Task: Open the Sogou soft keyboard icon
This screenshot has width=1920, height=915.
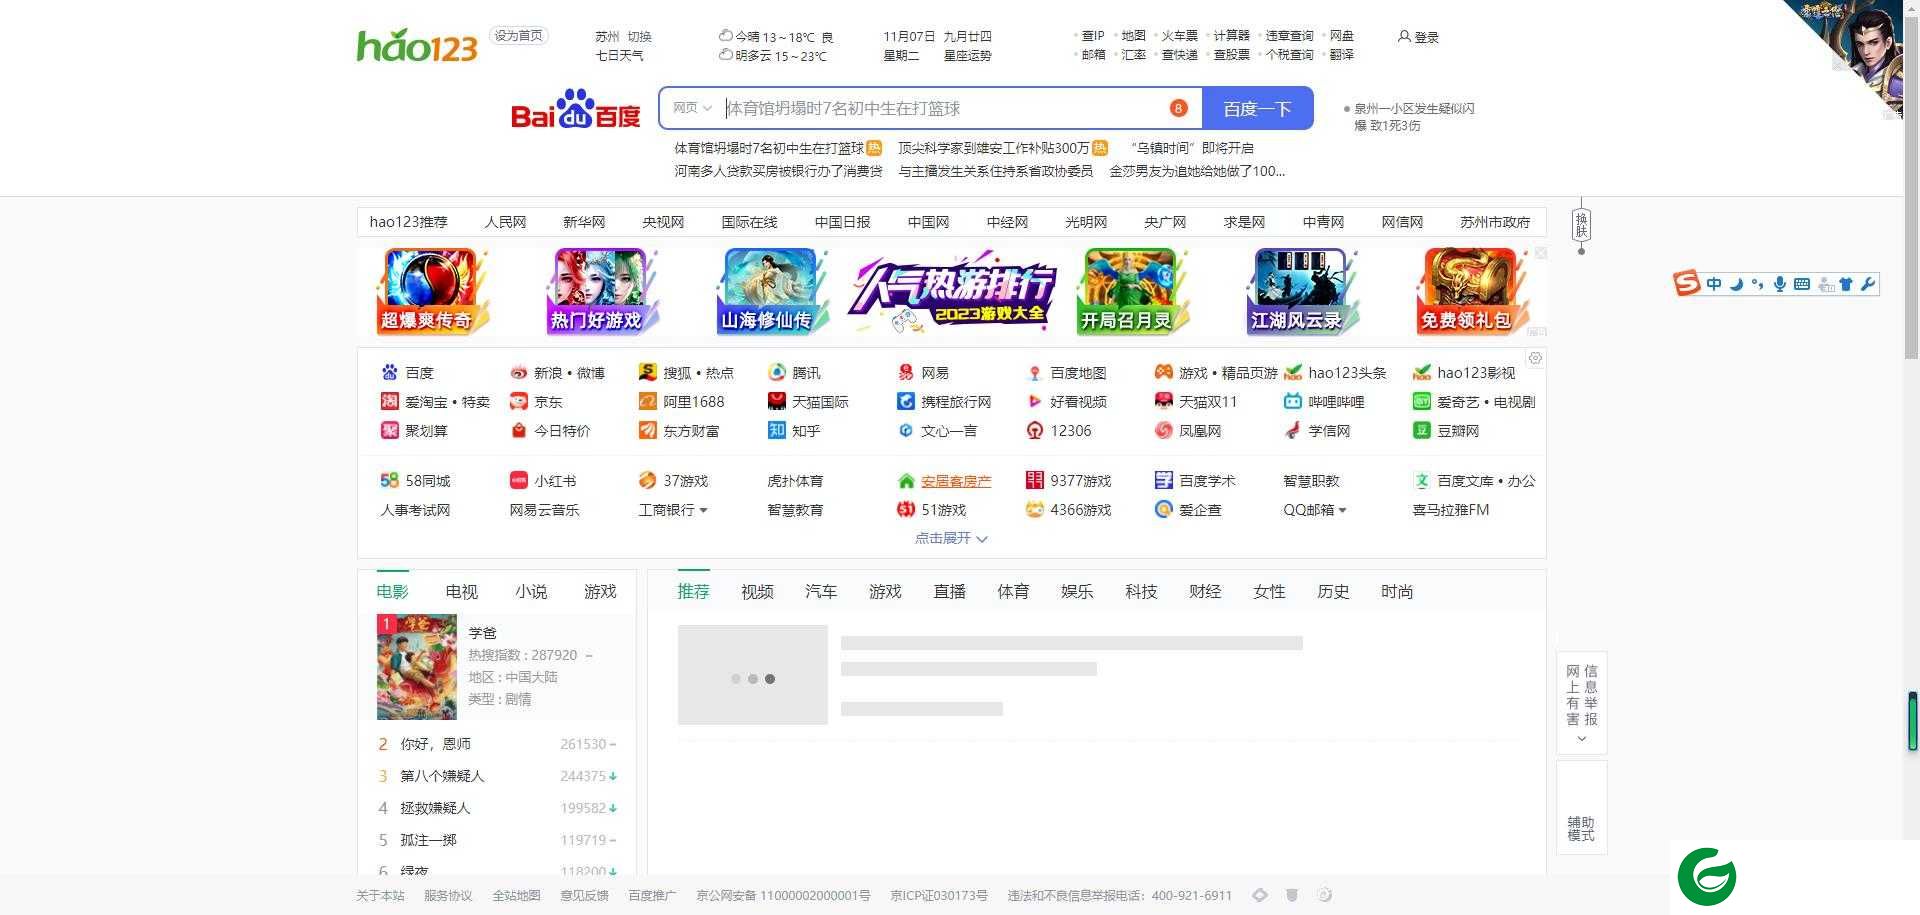Action: point(1802,284)
